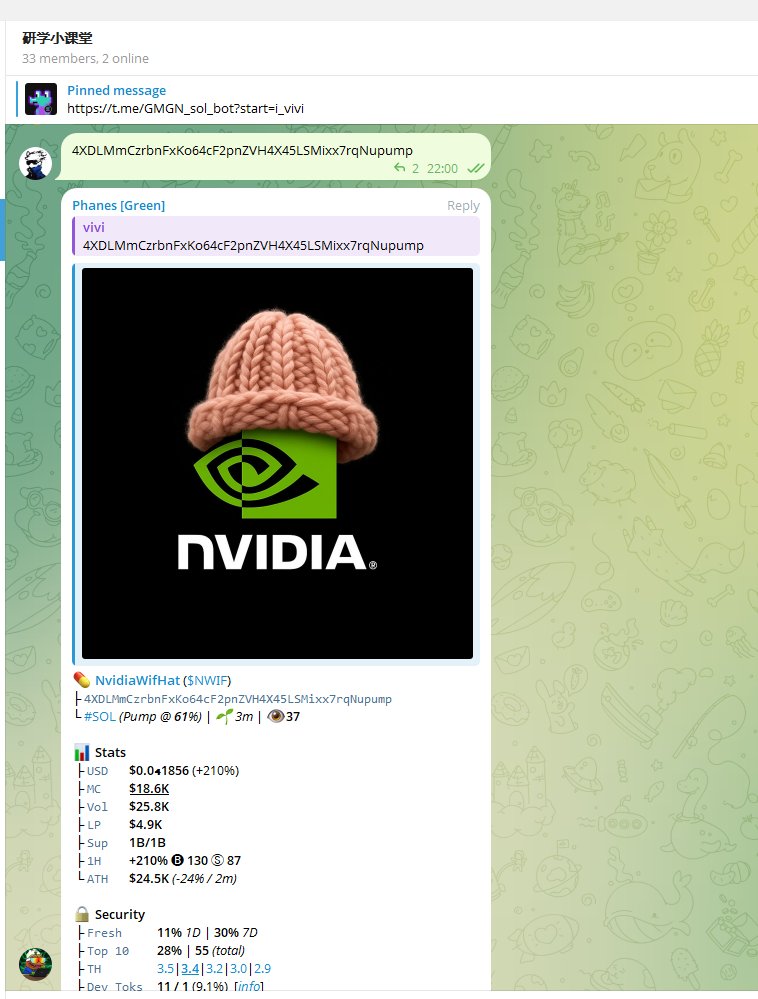Viewport: 758px width, 999px height.
Task: Click the contract address in vivi's first message
Action: click(x=242, y=150)
